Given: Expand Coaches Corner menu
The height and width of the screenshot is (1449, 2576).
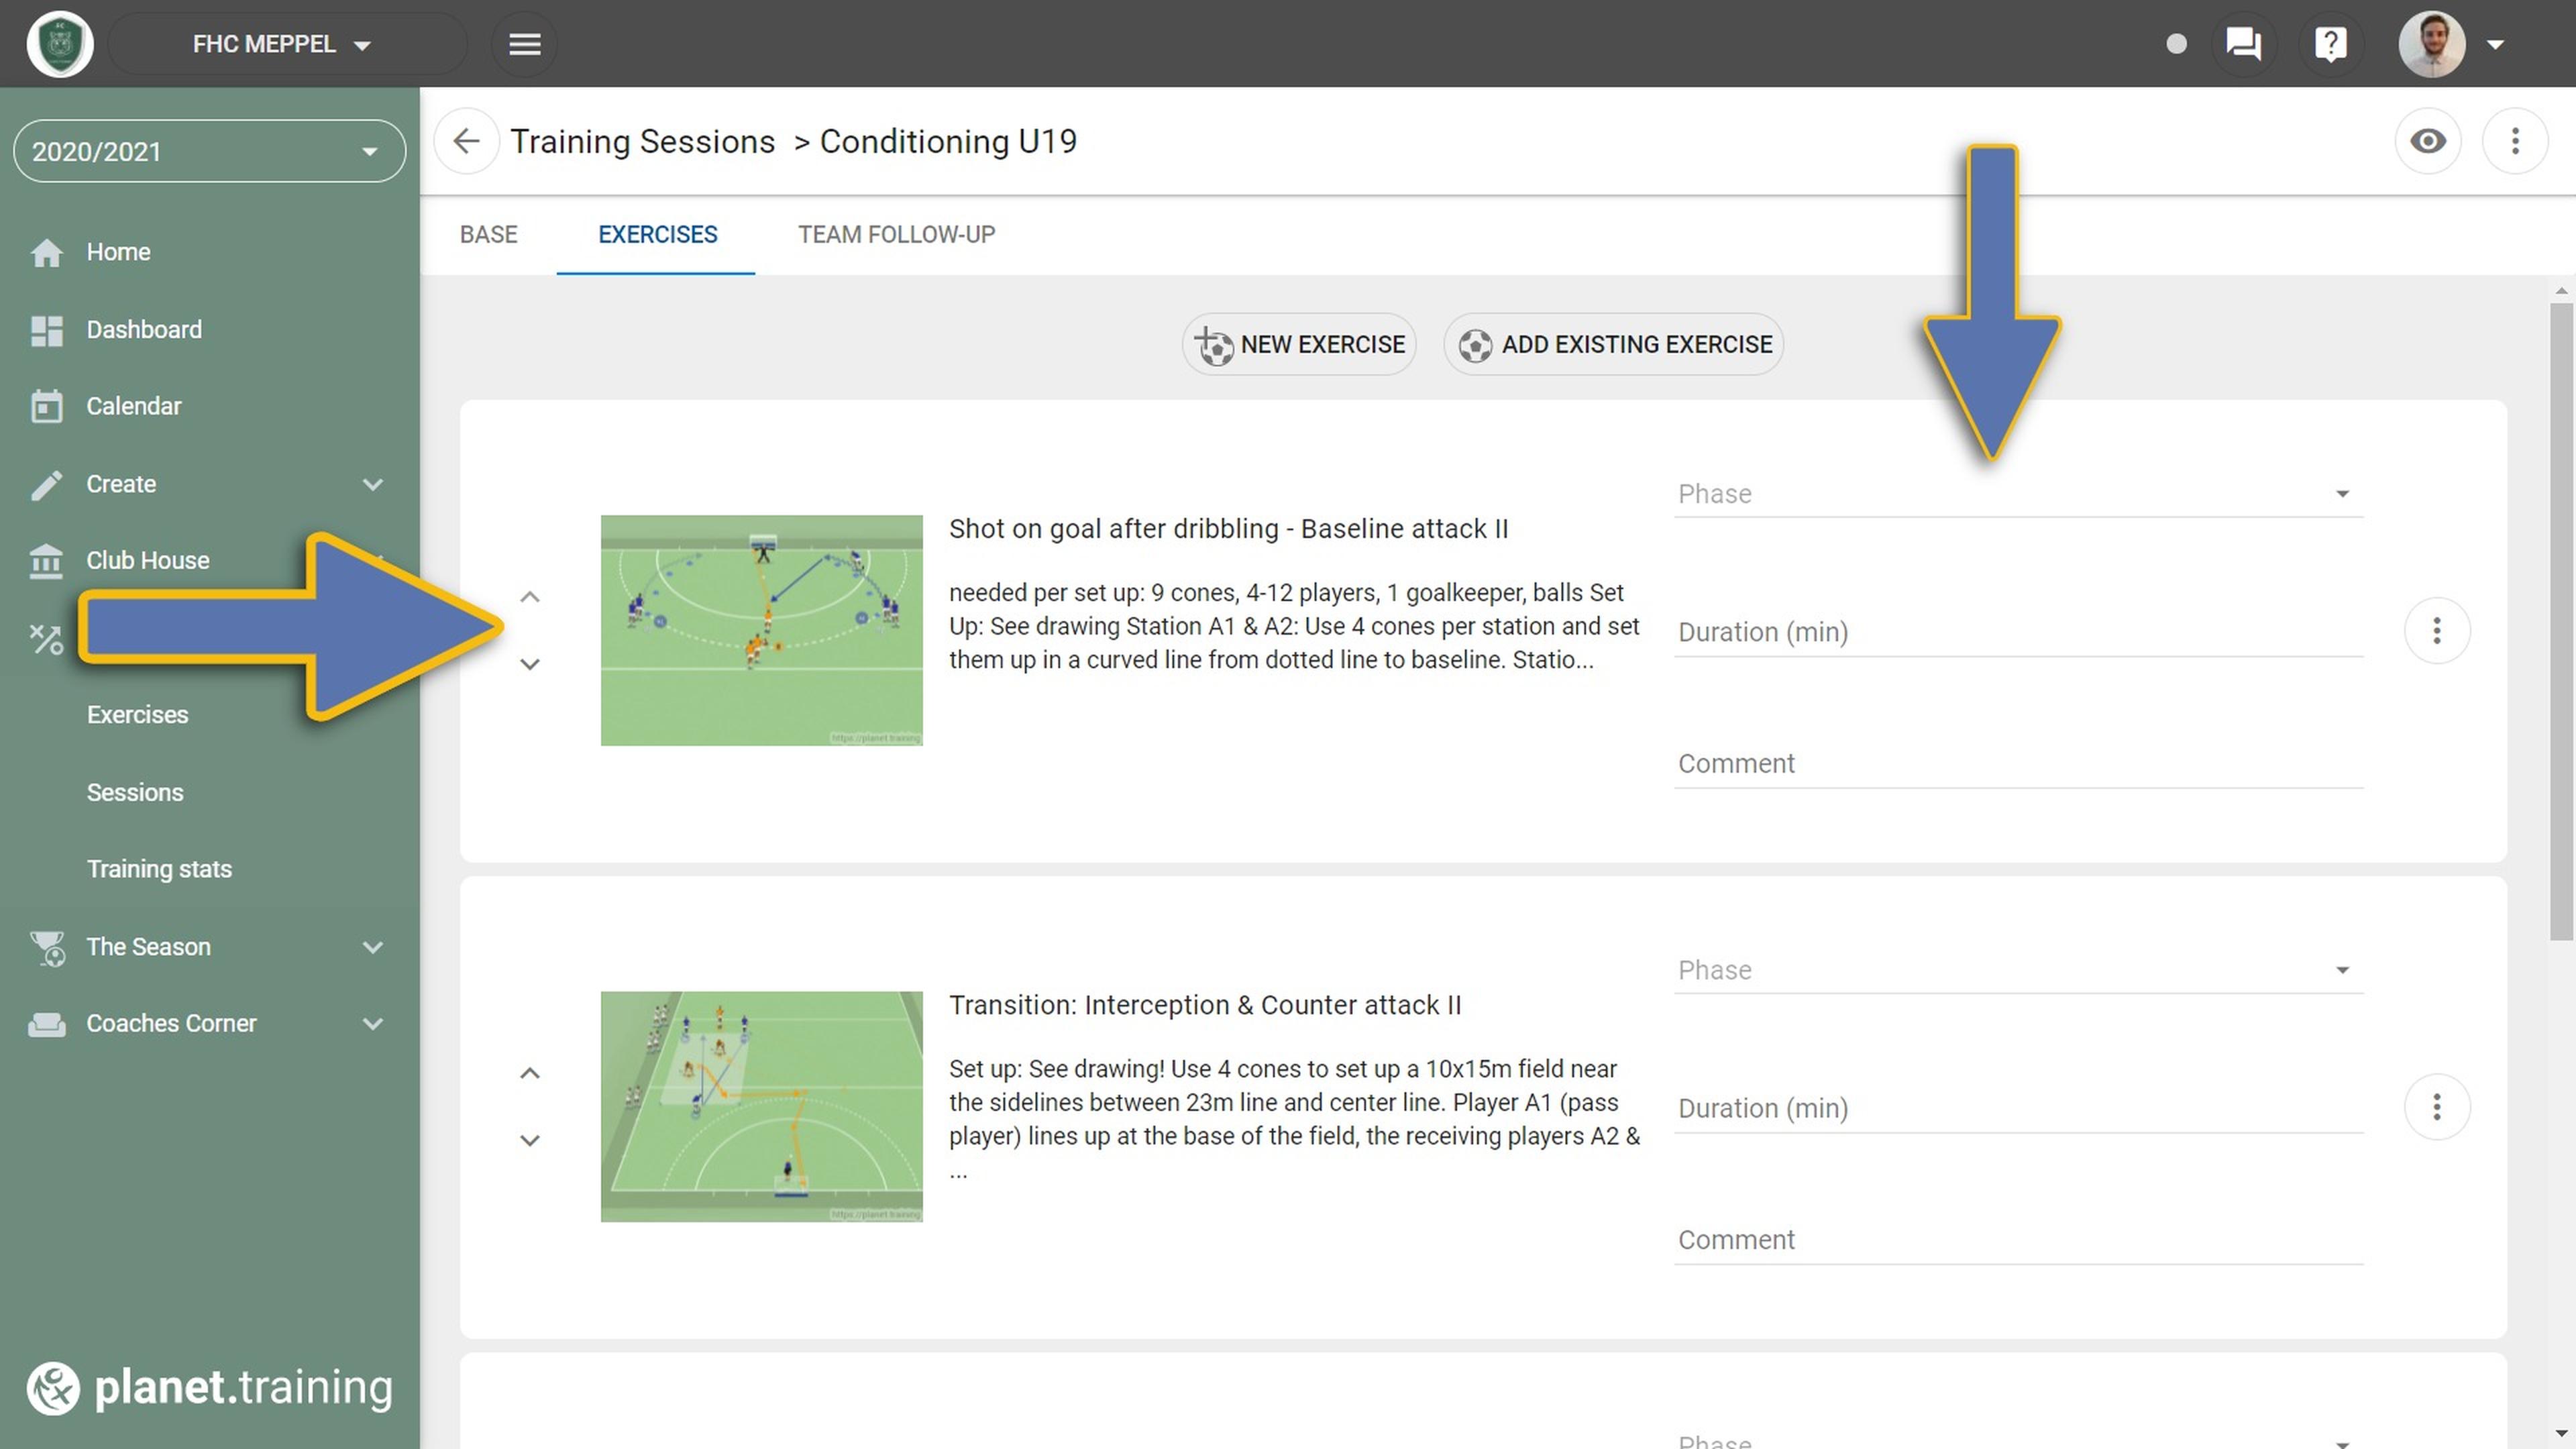Looking at the screenshot, I should (x=210, y=1024).
